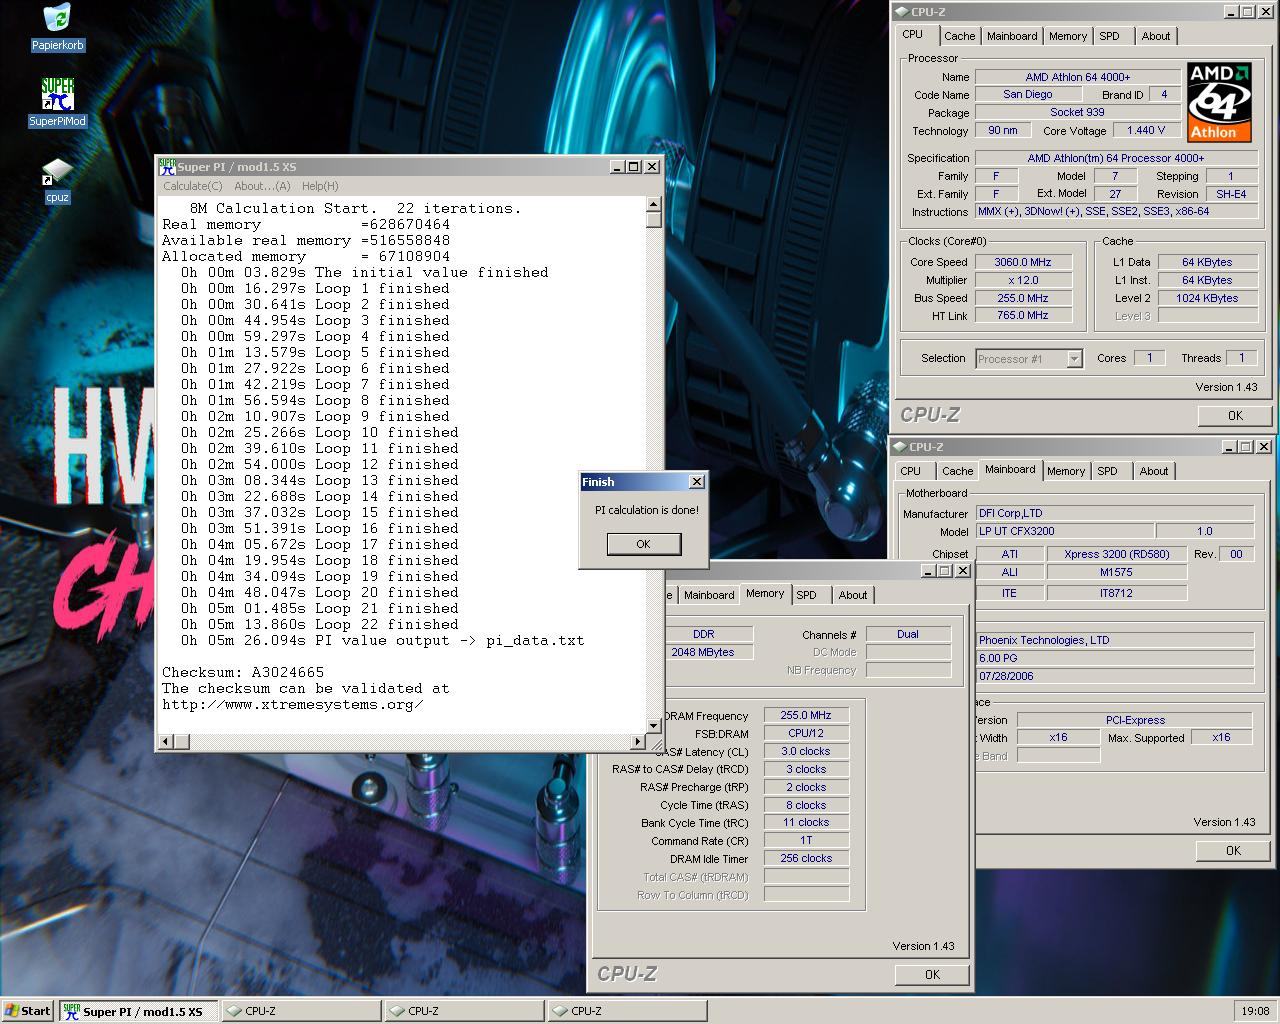Image resolution: width=1280 pixels, height=1024 pixels.
Task: Click the HT Link 765.0 MHz value
Action: [1022, 316]
